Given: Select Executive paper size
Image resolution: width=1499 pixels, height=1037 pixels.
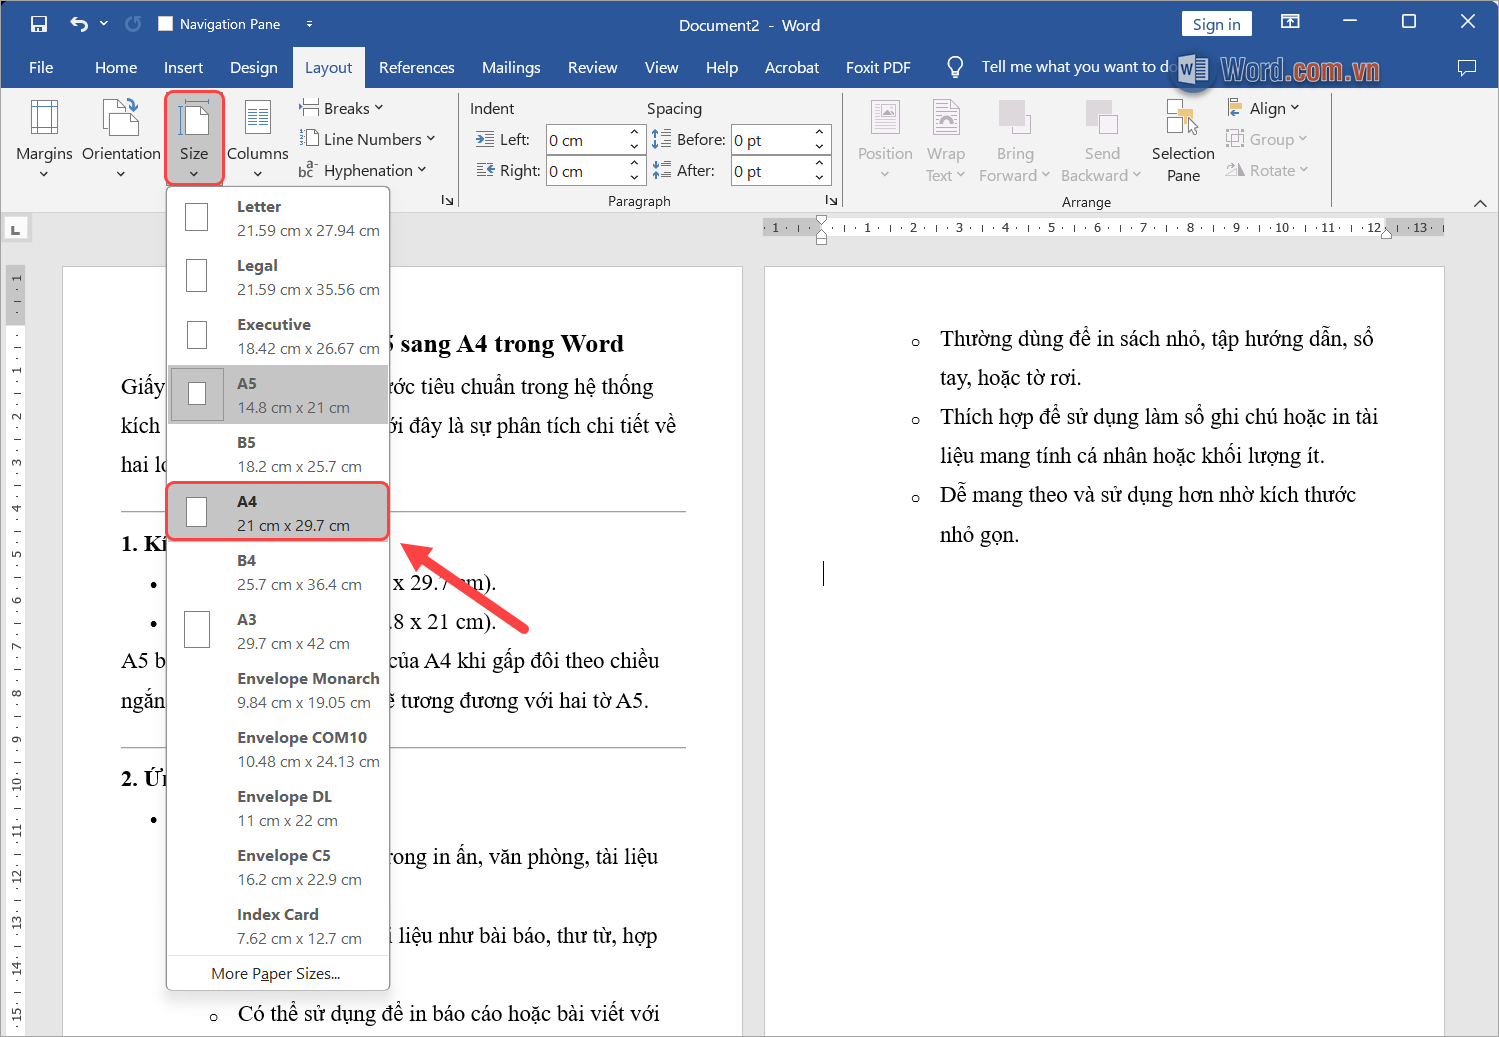Looking at the screenshot, I should tap(278, 336).
